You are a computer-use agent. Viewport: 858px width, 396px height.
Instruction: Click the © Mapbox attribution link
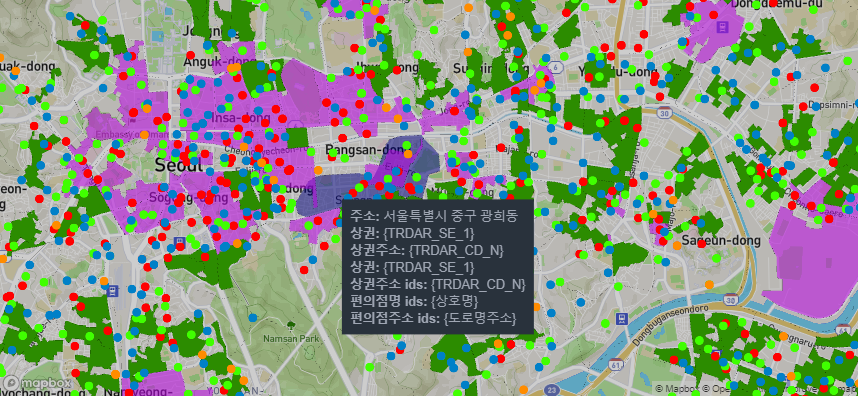(678, 389)
